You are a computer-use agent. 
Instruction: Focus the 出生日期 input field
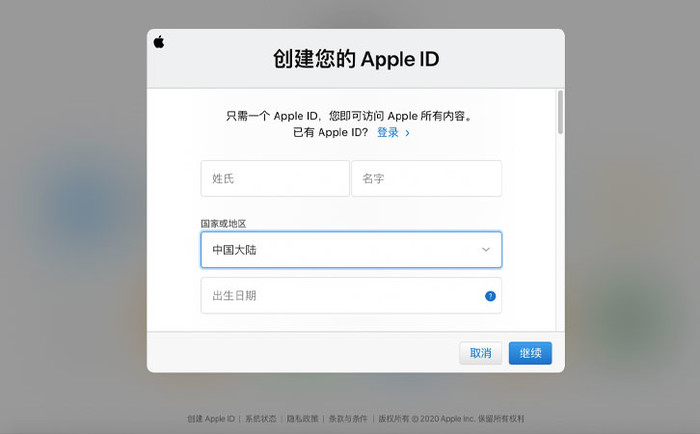tap(351, 296)
